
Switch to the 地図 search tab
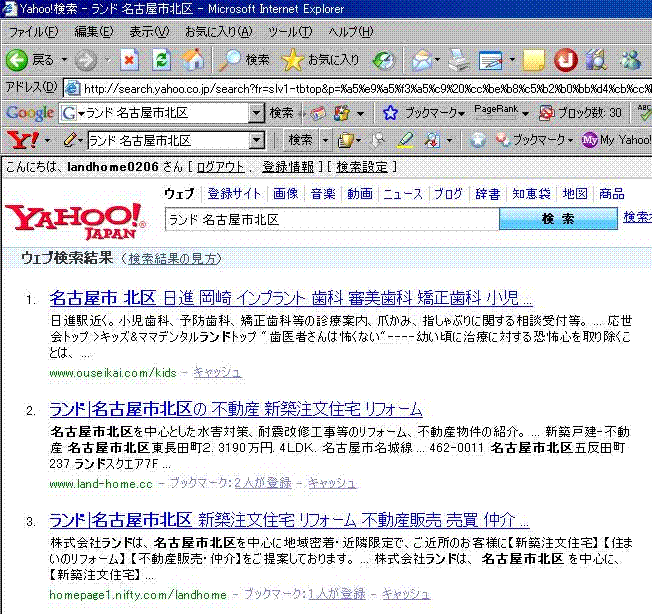tap(575, 194)
